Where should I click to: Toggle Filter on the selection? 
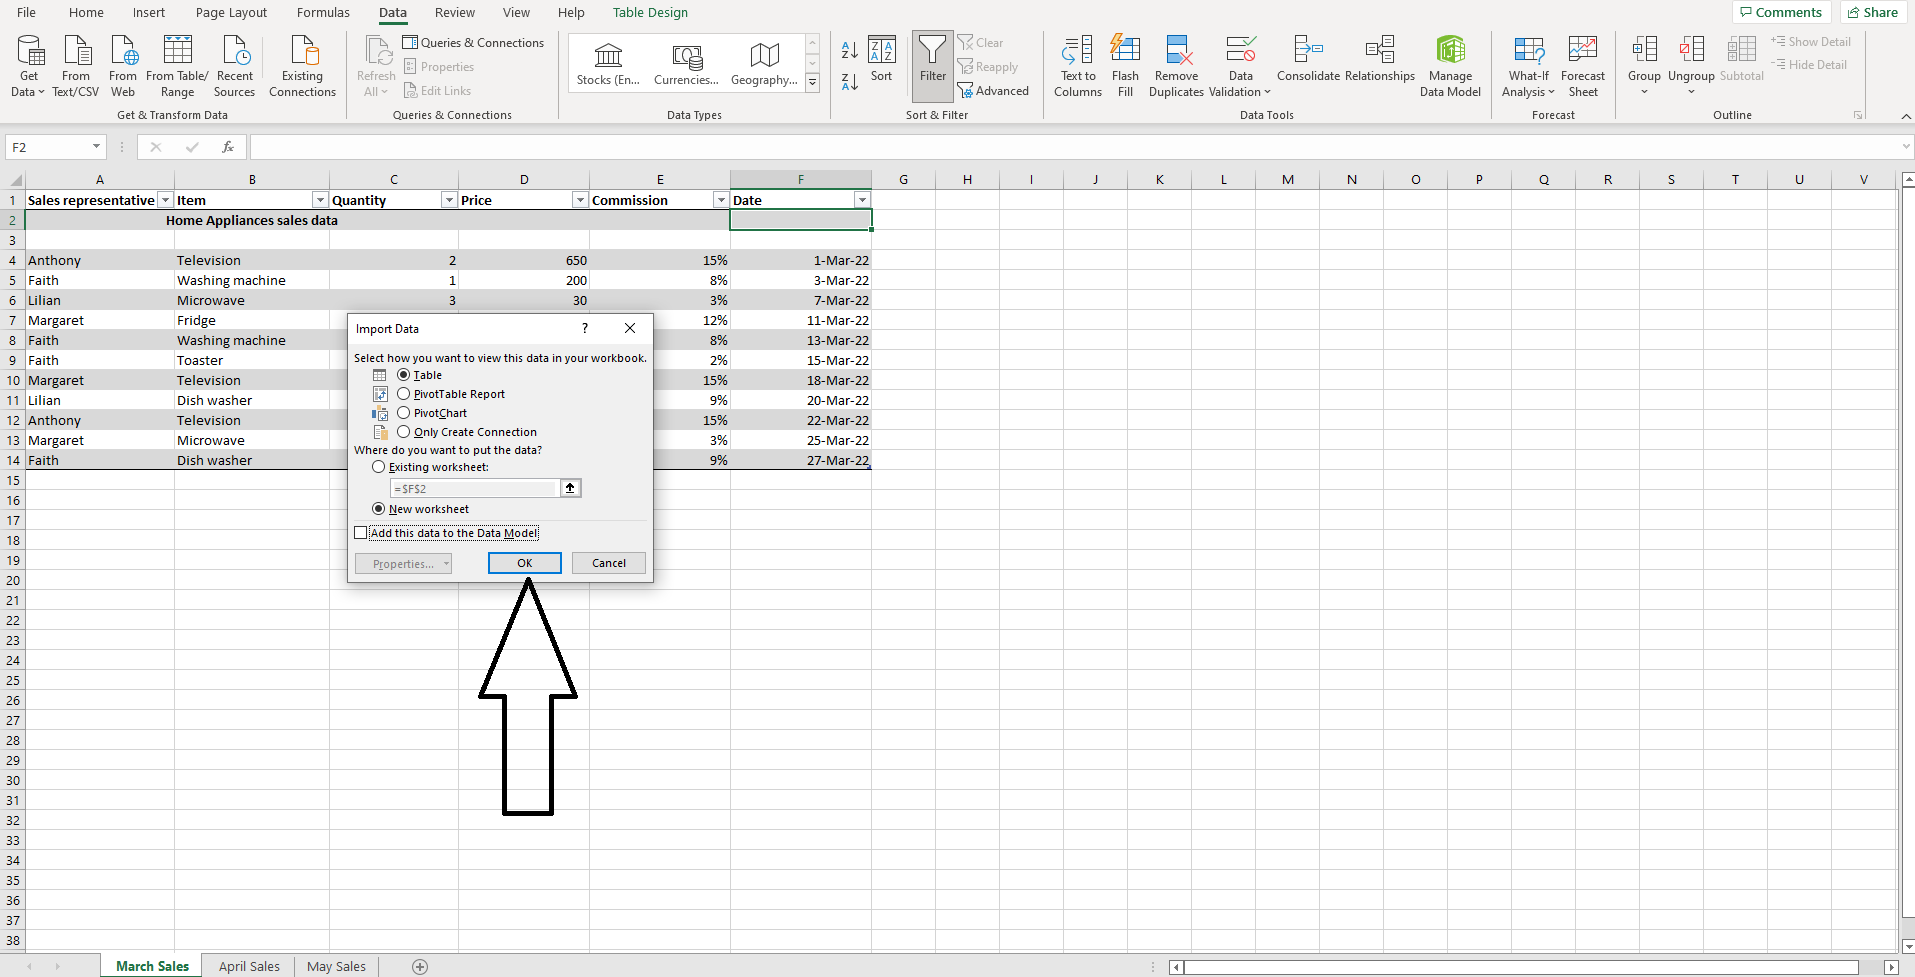click(x=931, y=63)
